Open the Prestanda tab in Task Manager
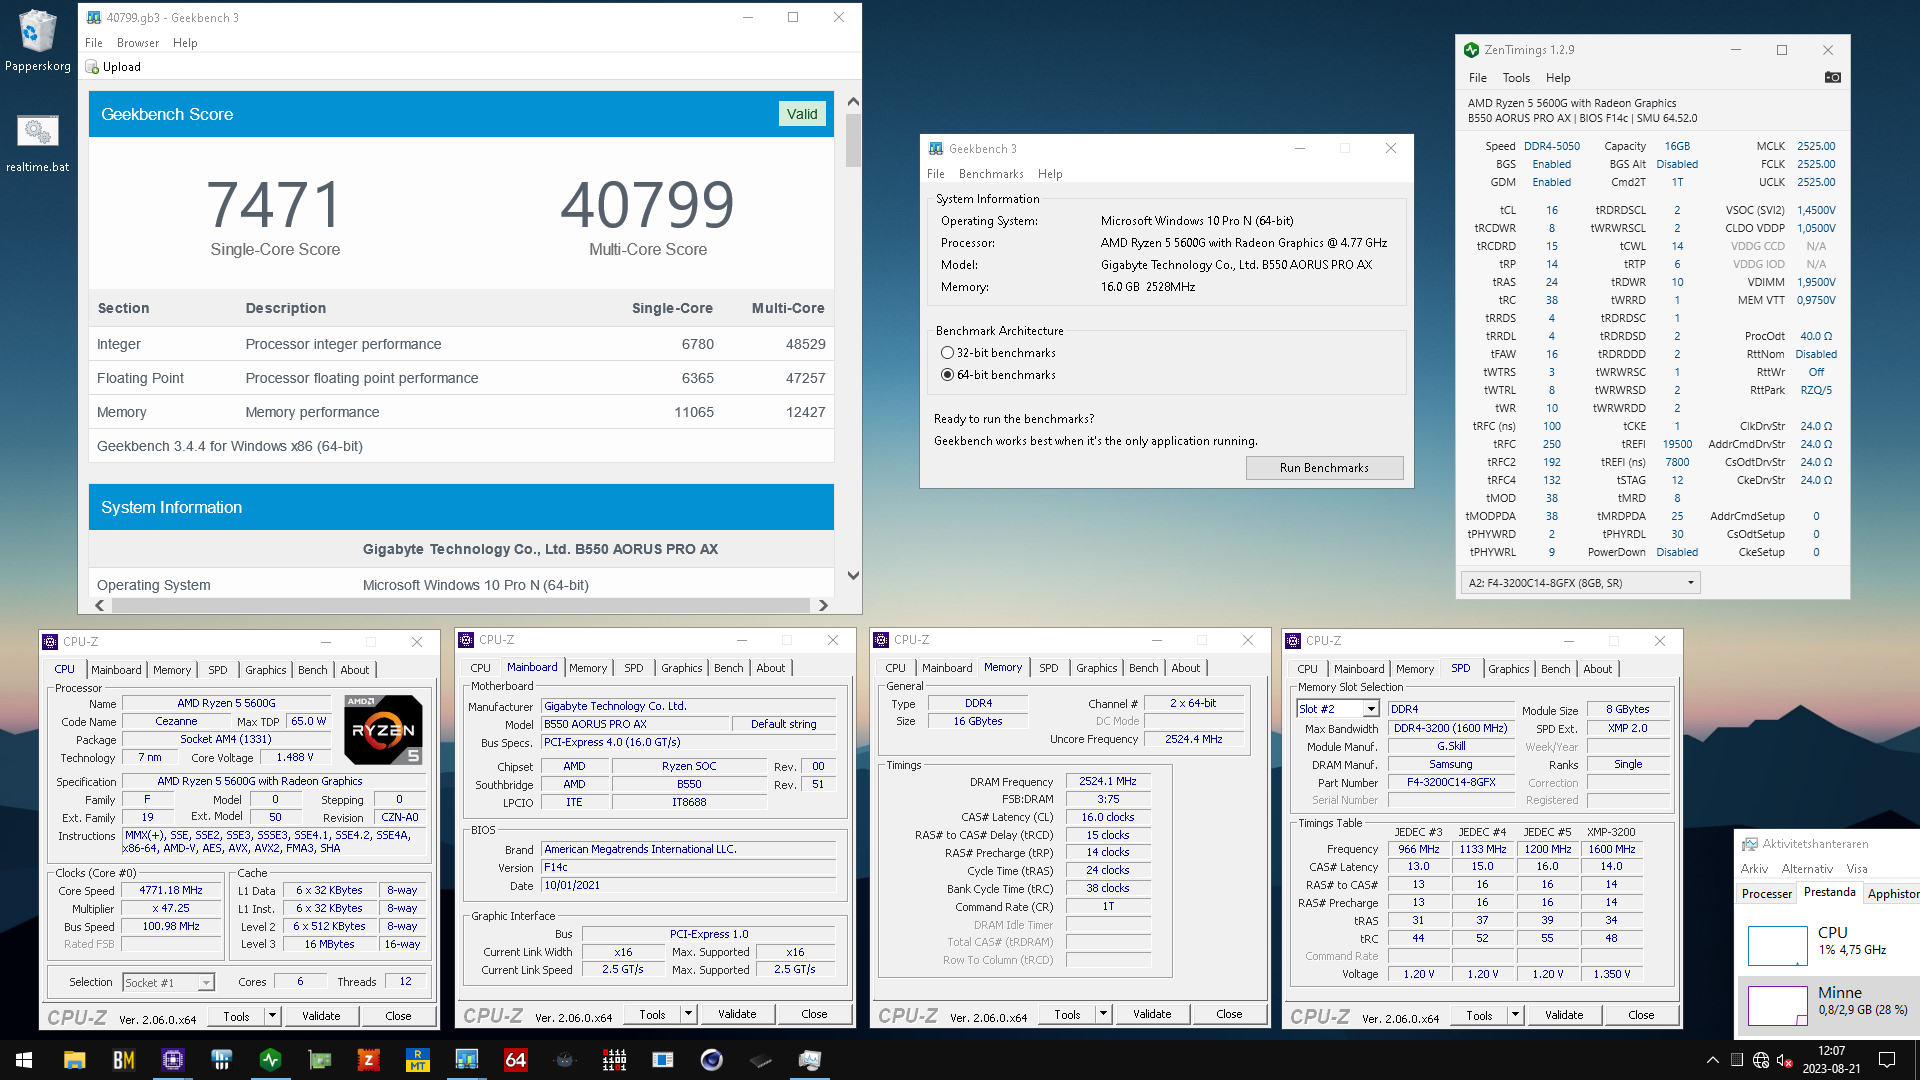Viewport: 1920px width, 1080px height. click(1829, 893)
